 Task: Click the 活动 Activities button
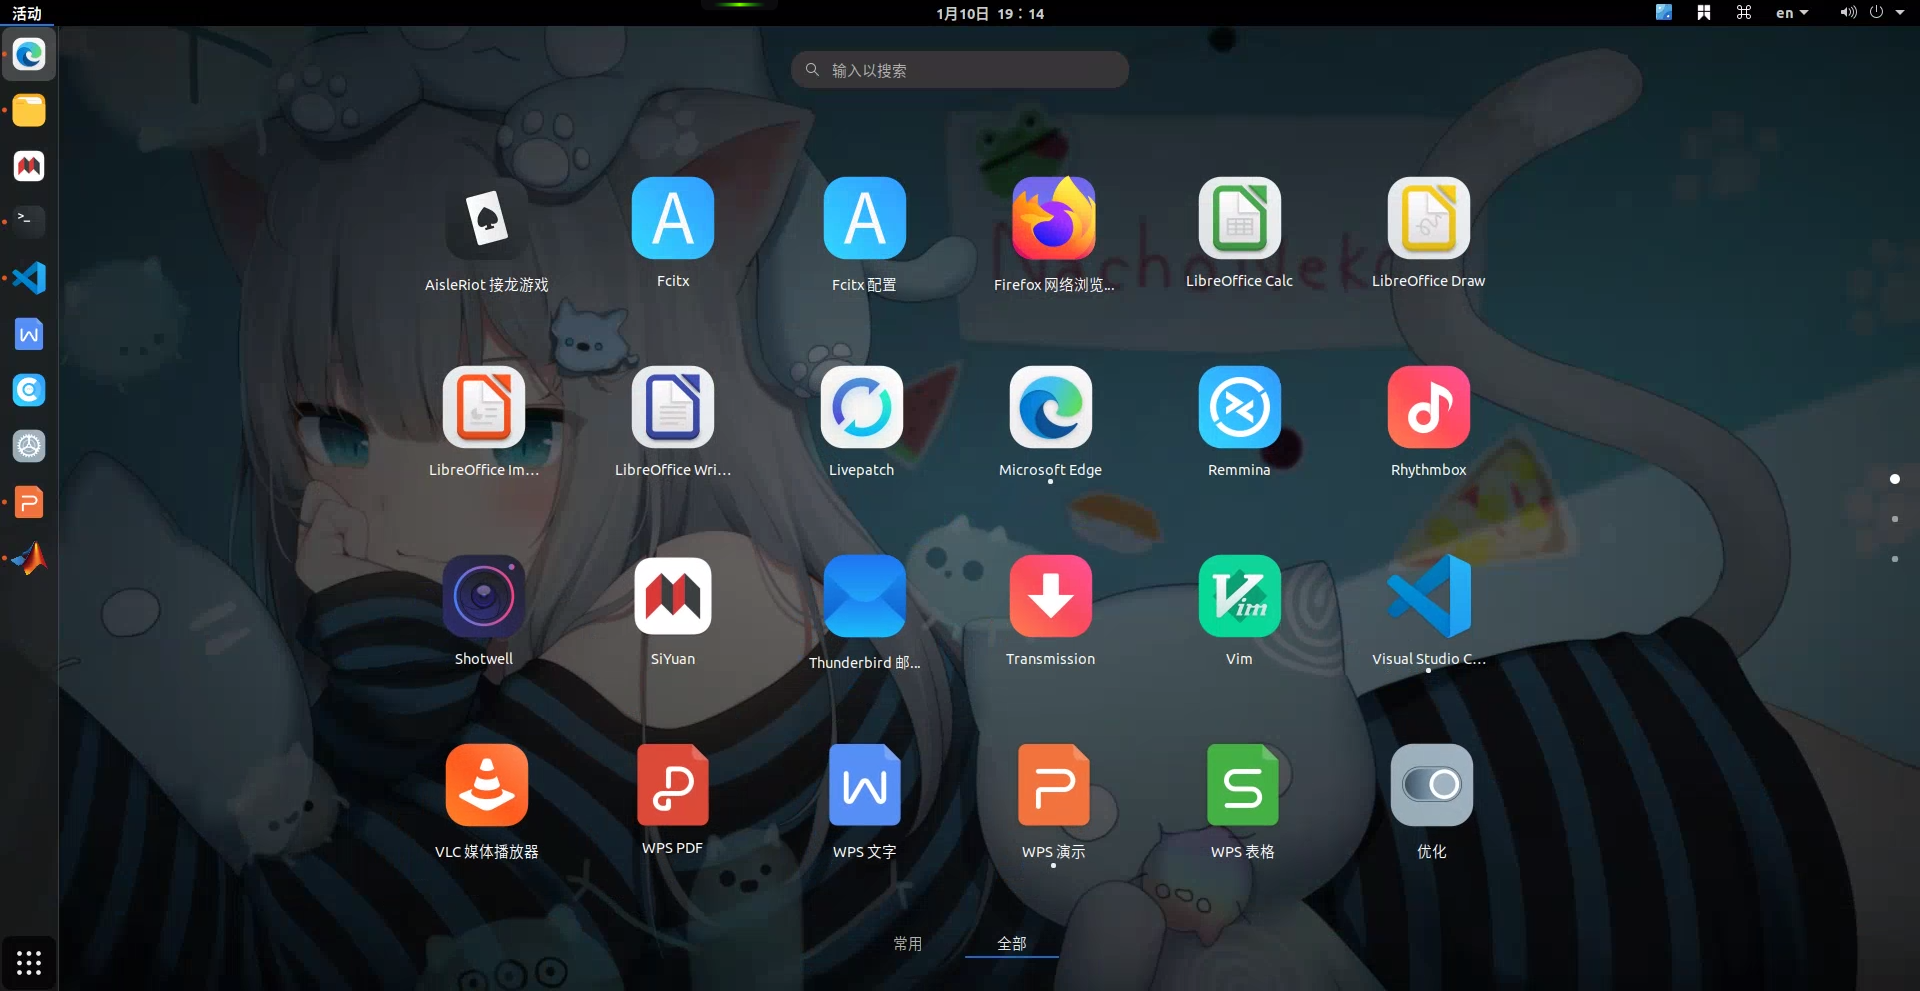click(27, 13)
